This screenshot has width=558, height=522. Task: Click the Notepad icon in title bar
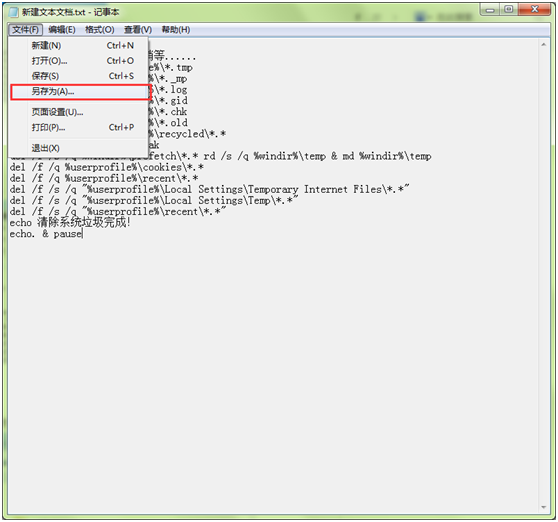(13, 12)
